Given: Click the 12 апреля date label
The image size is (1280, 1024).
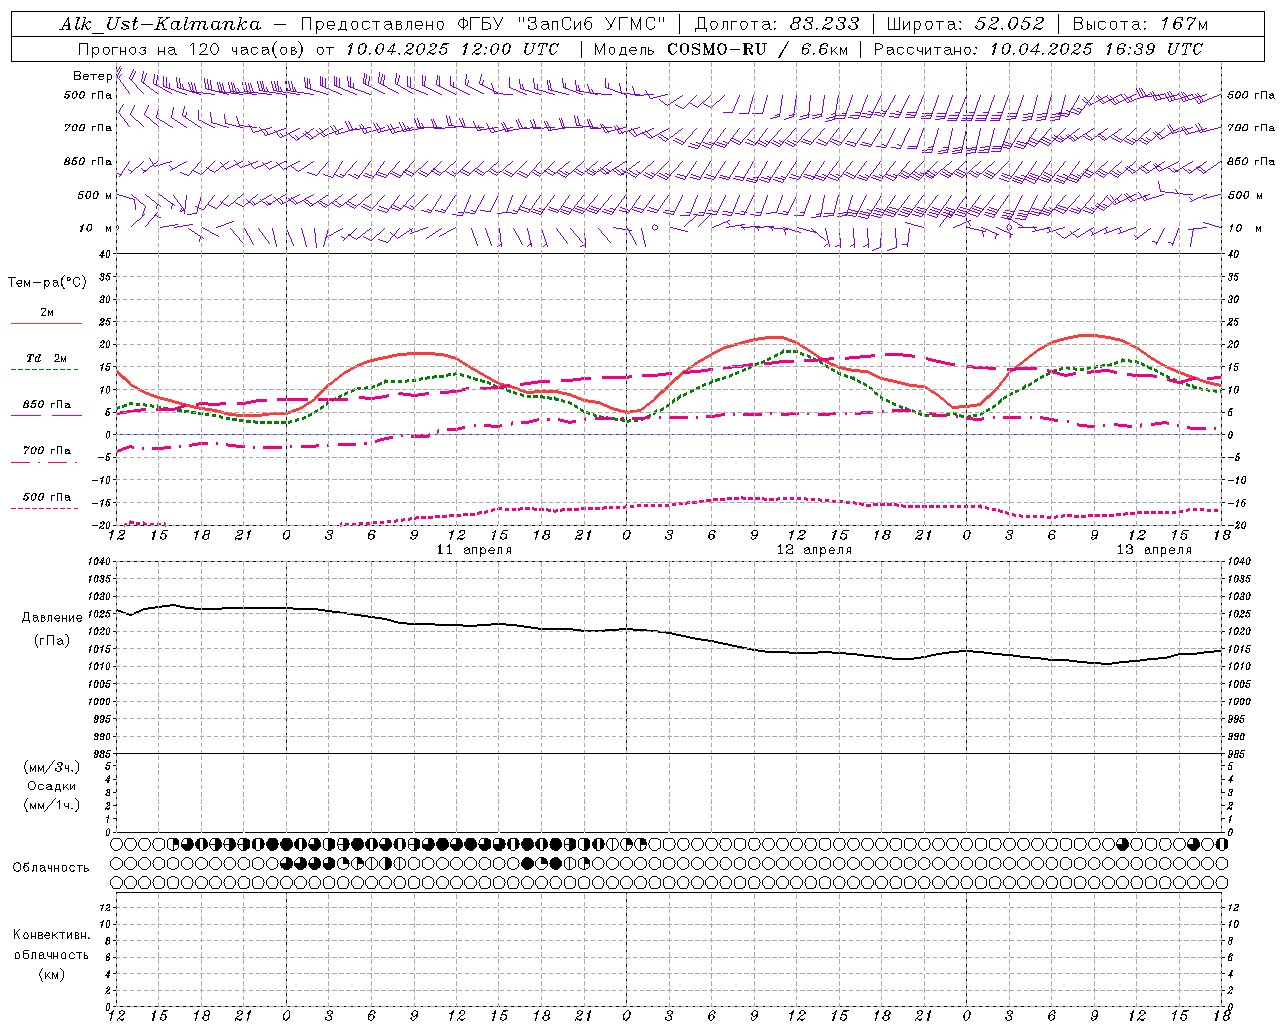Looking at the screenshot, I should pos(815,550).
